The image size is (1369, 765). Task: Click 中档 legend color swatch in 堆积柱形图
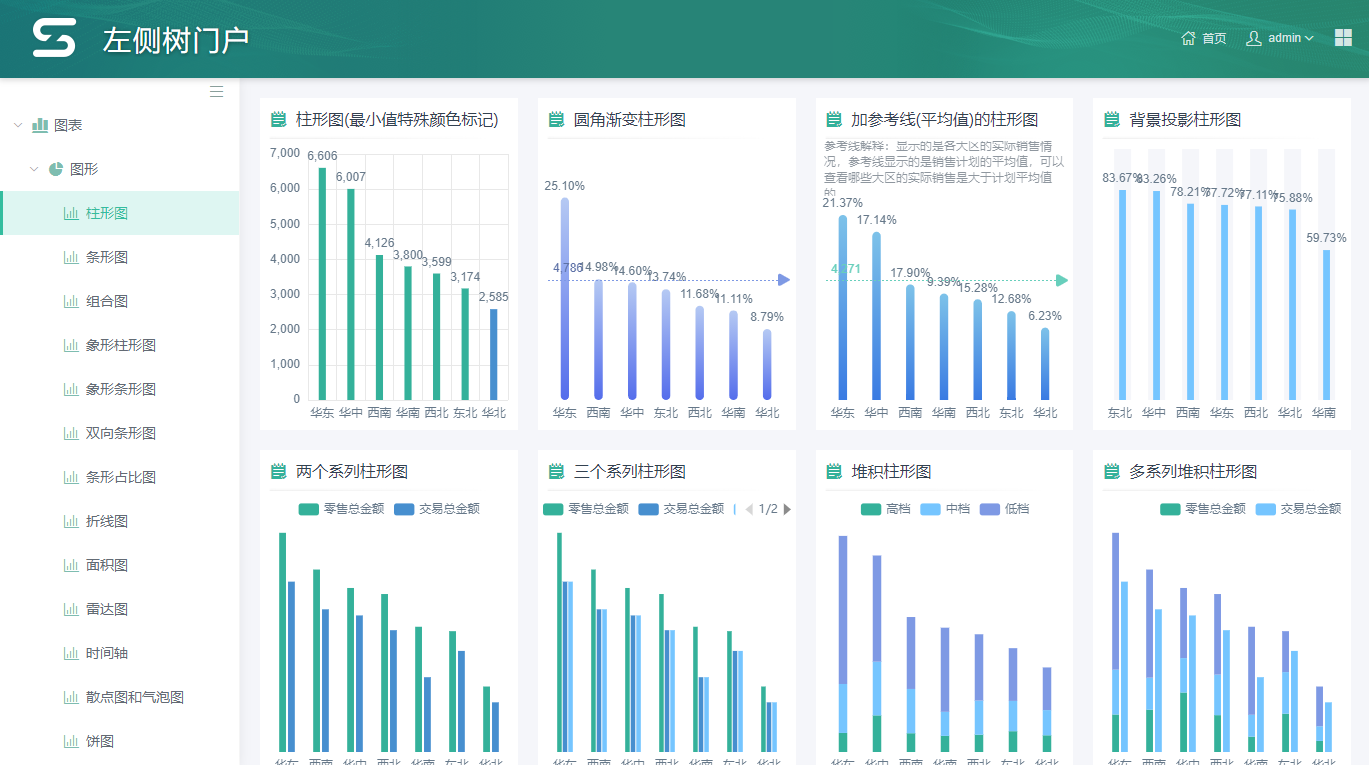929,509
